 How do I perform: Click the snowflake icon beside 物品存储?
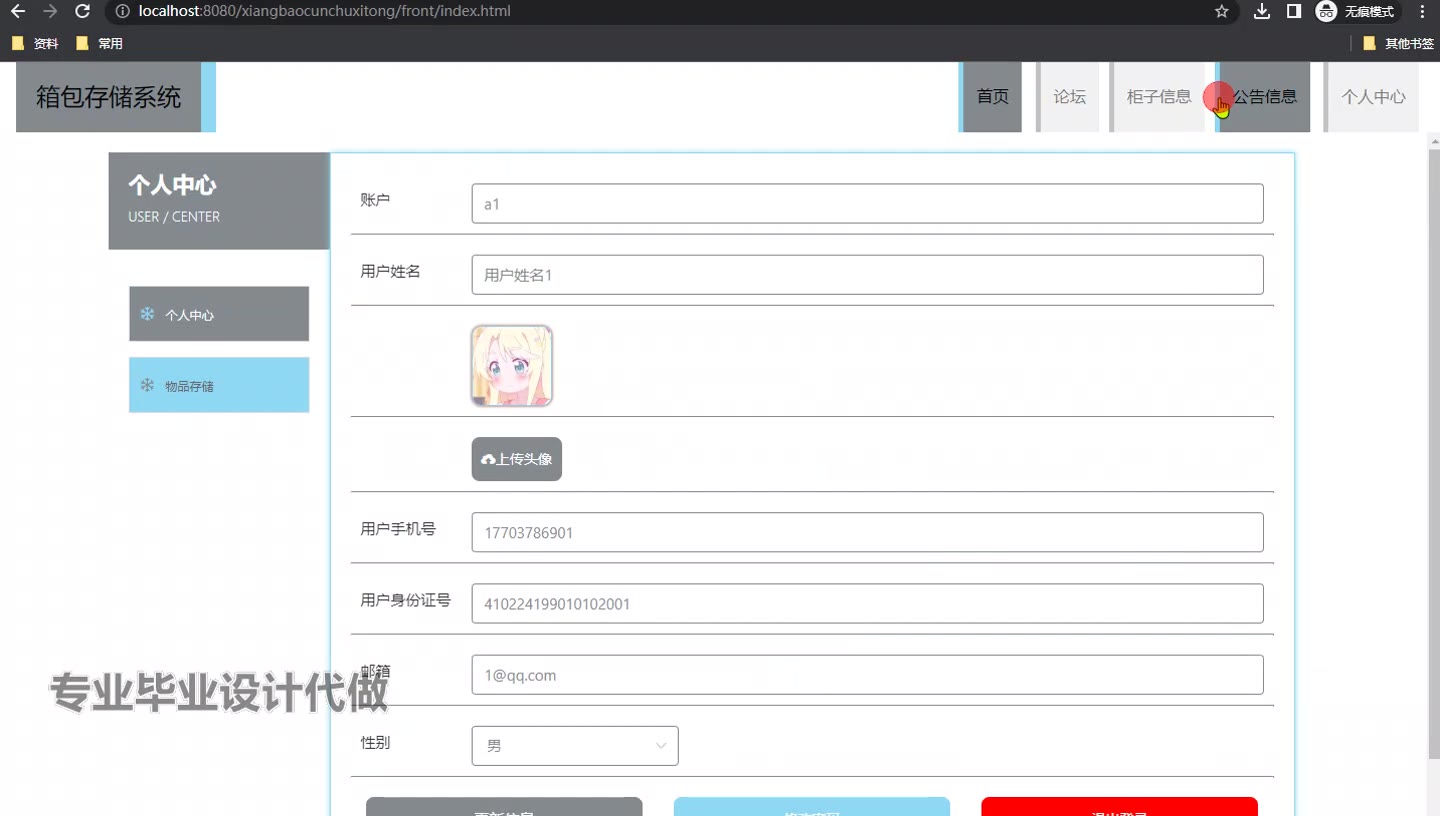point(147,385)
